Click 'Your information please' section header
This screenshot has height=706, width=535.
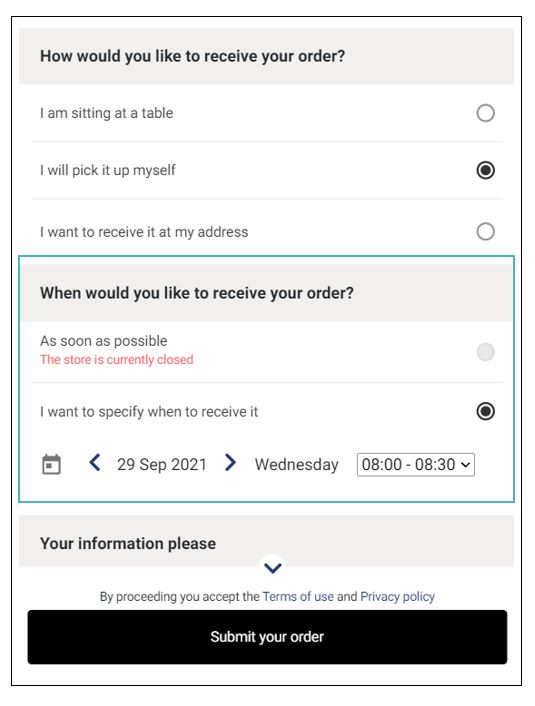(128, 543)
